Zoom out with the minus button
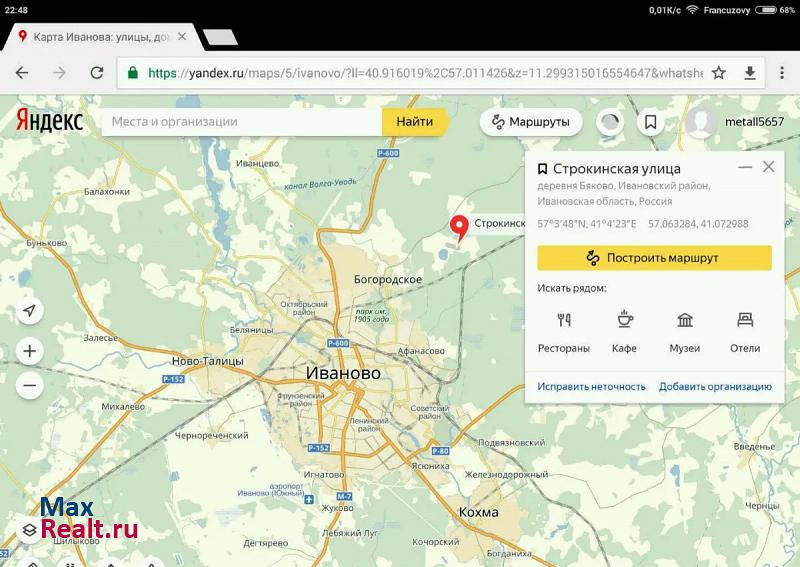Screen dimensions: 800x567 coord(30,385)
